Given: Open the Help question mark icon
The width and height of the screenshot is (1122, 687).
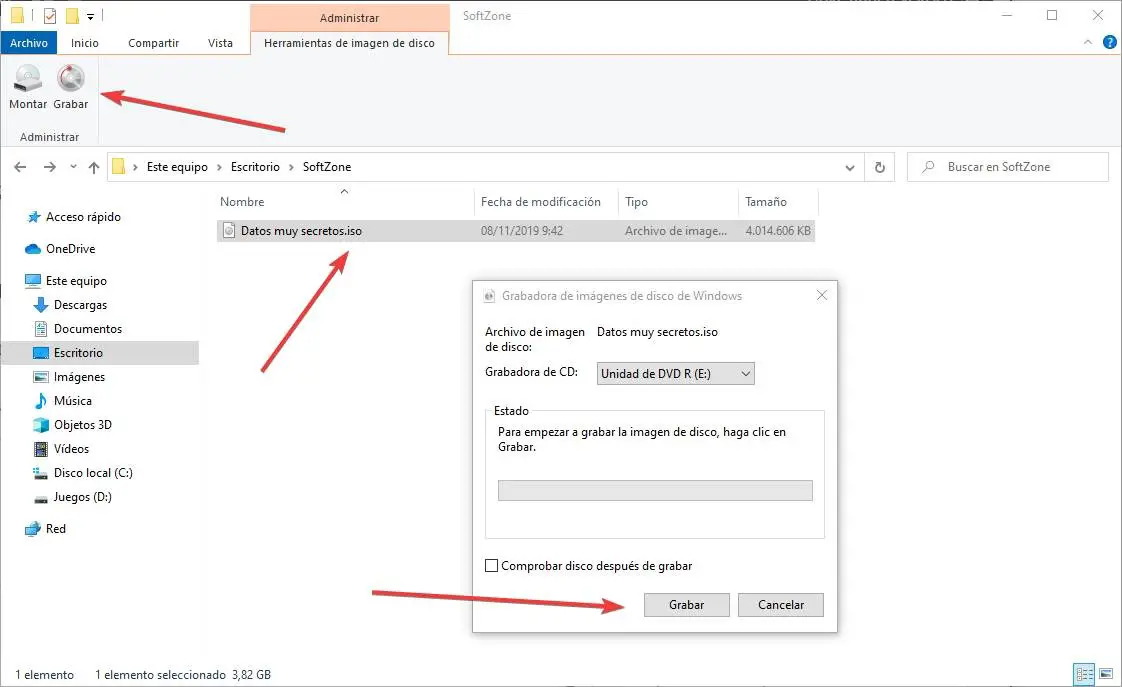Looking at the screenshot, I should pyautogui.click(x=1109, y=42).
